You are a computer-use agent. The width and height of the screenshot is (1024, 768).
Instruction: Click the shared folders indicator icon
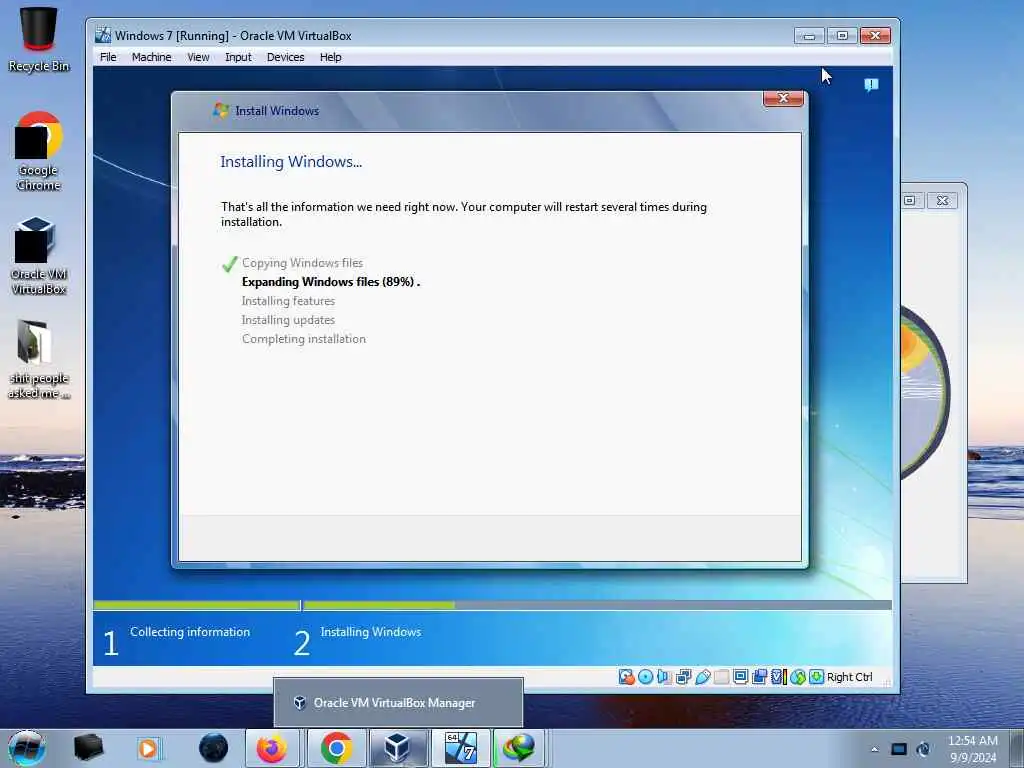722,677
